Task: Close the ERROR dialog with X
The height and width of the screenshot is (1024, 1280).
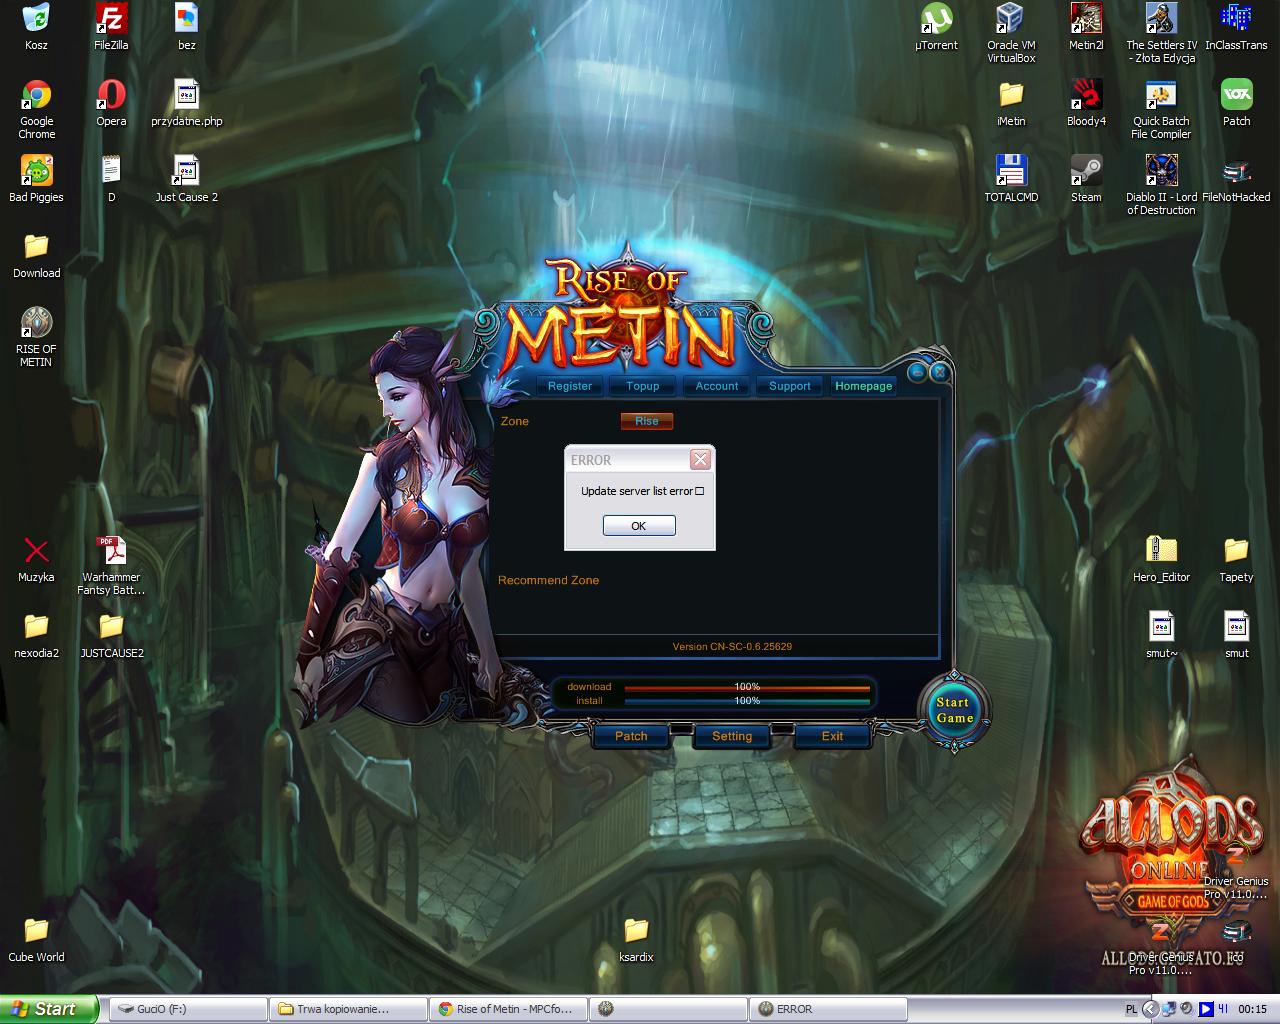Action: point(700,459)
